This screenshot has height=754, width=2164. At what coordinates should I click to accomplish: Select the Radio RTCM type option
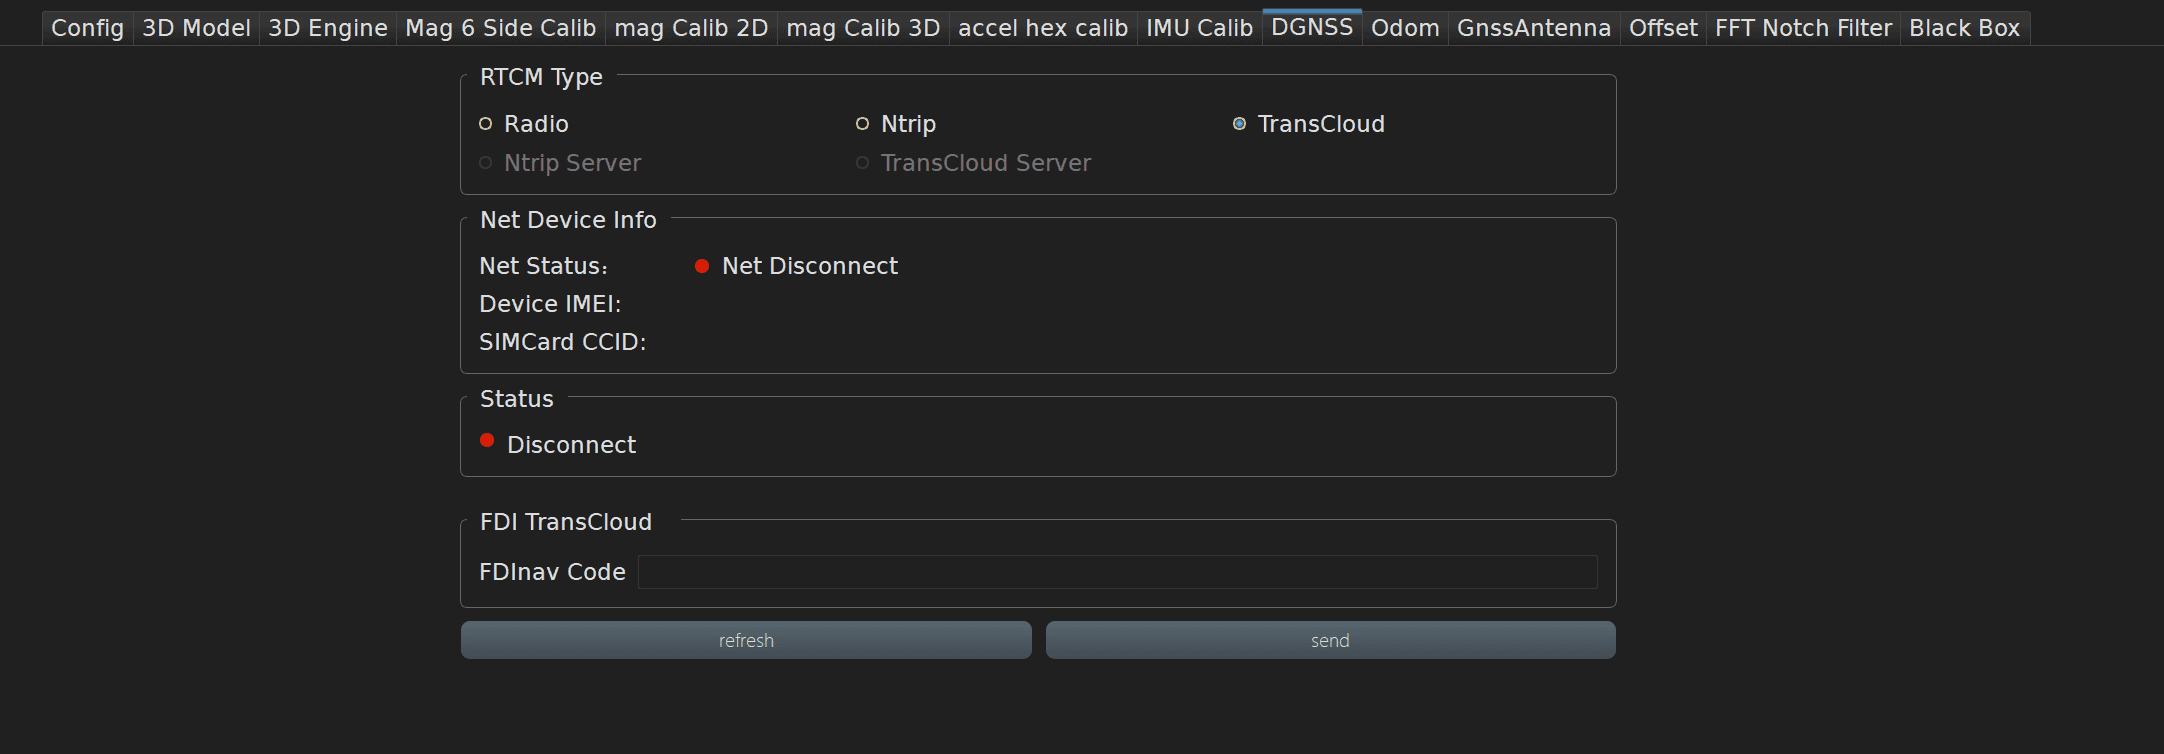tap(486, 124)
